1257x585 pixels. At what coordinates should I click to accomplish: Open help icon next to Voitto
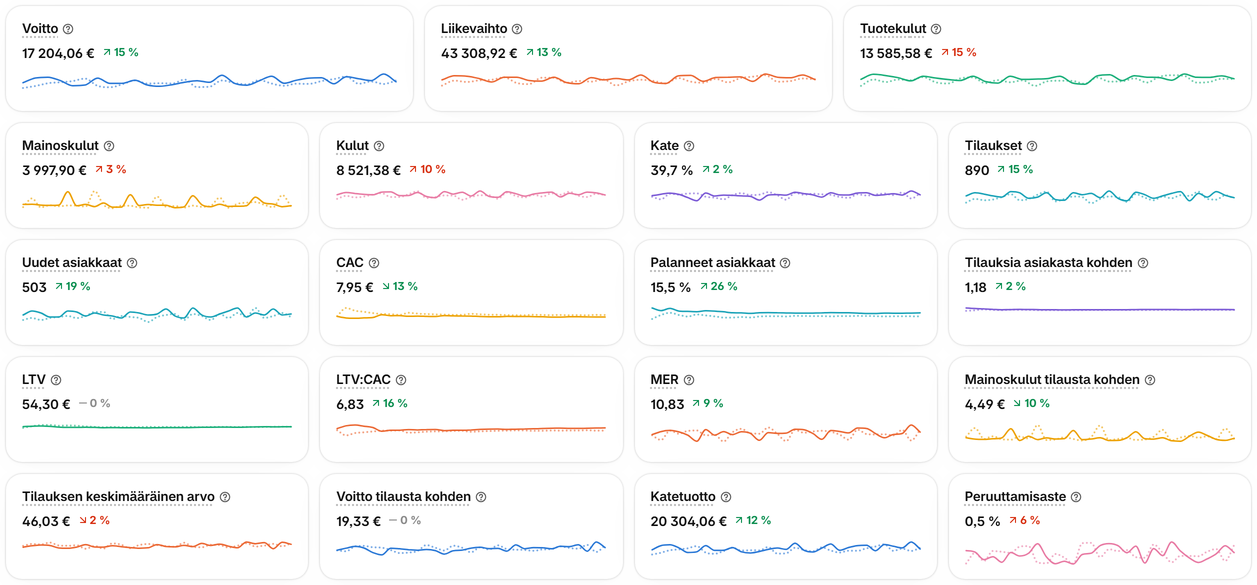pos(68,29)
